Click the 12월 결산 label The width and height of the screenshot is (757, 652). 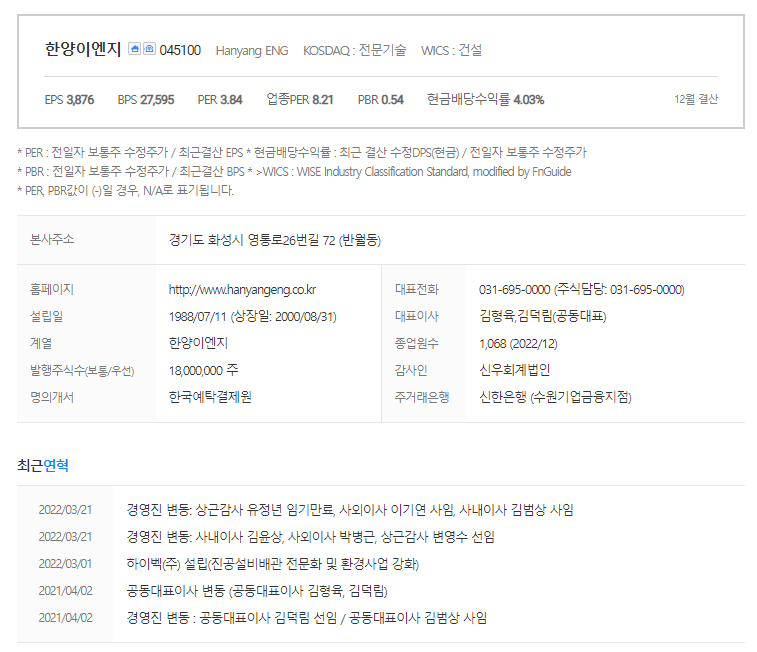(x=696, y=99)
